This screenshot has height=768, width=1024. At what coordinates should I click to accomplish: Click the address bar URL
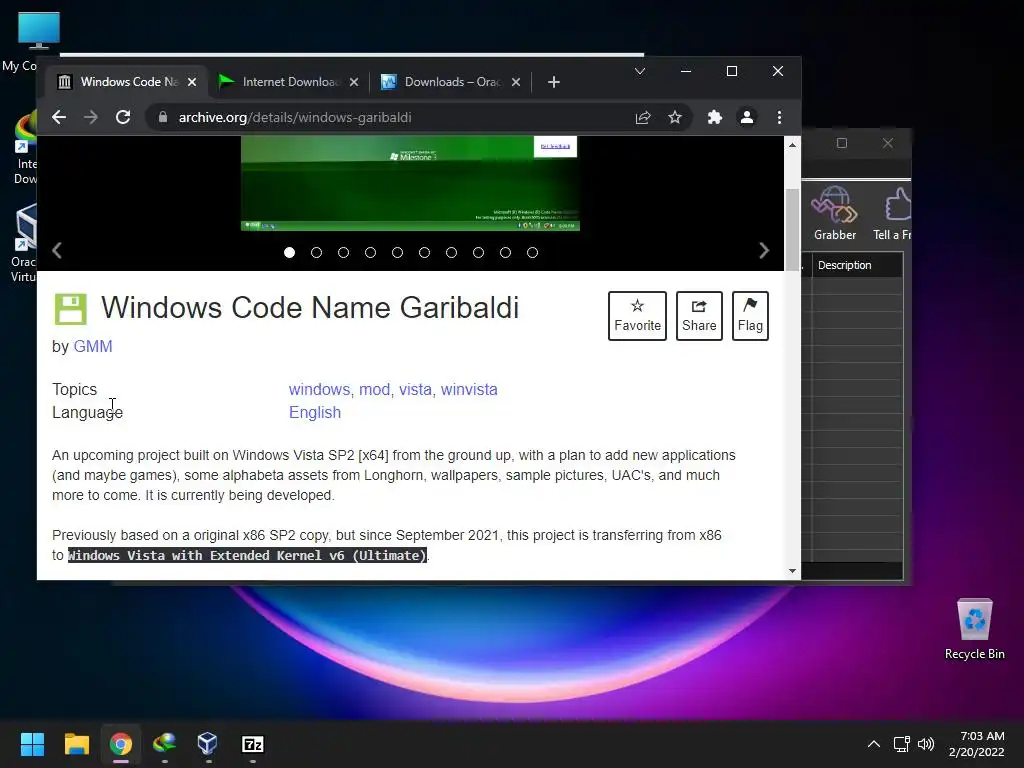(295, 118)
